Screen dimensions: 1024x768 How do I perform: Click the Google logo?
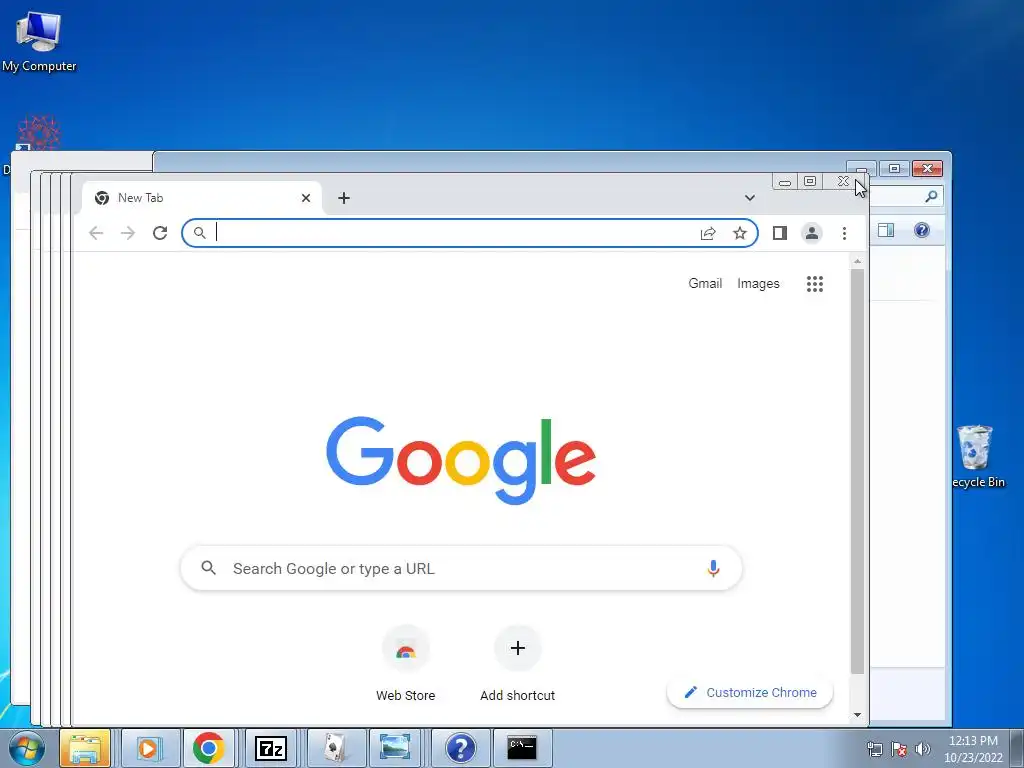click(x=461, y=460)
